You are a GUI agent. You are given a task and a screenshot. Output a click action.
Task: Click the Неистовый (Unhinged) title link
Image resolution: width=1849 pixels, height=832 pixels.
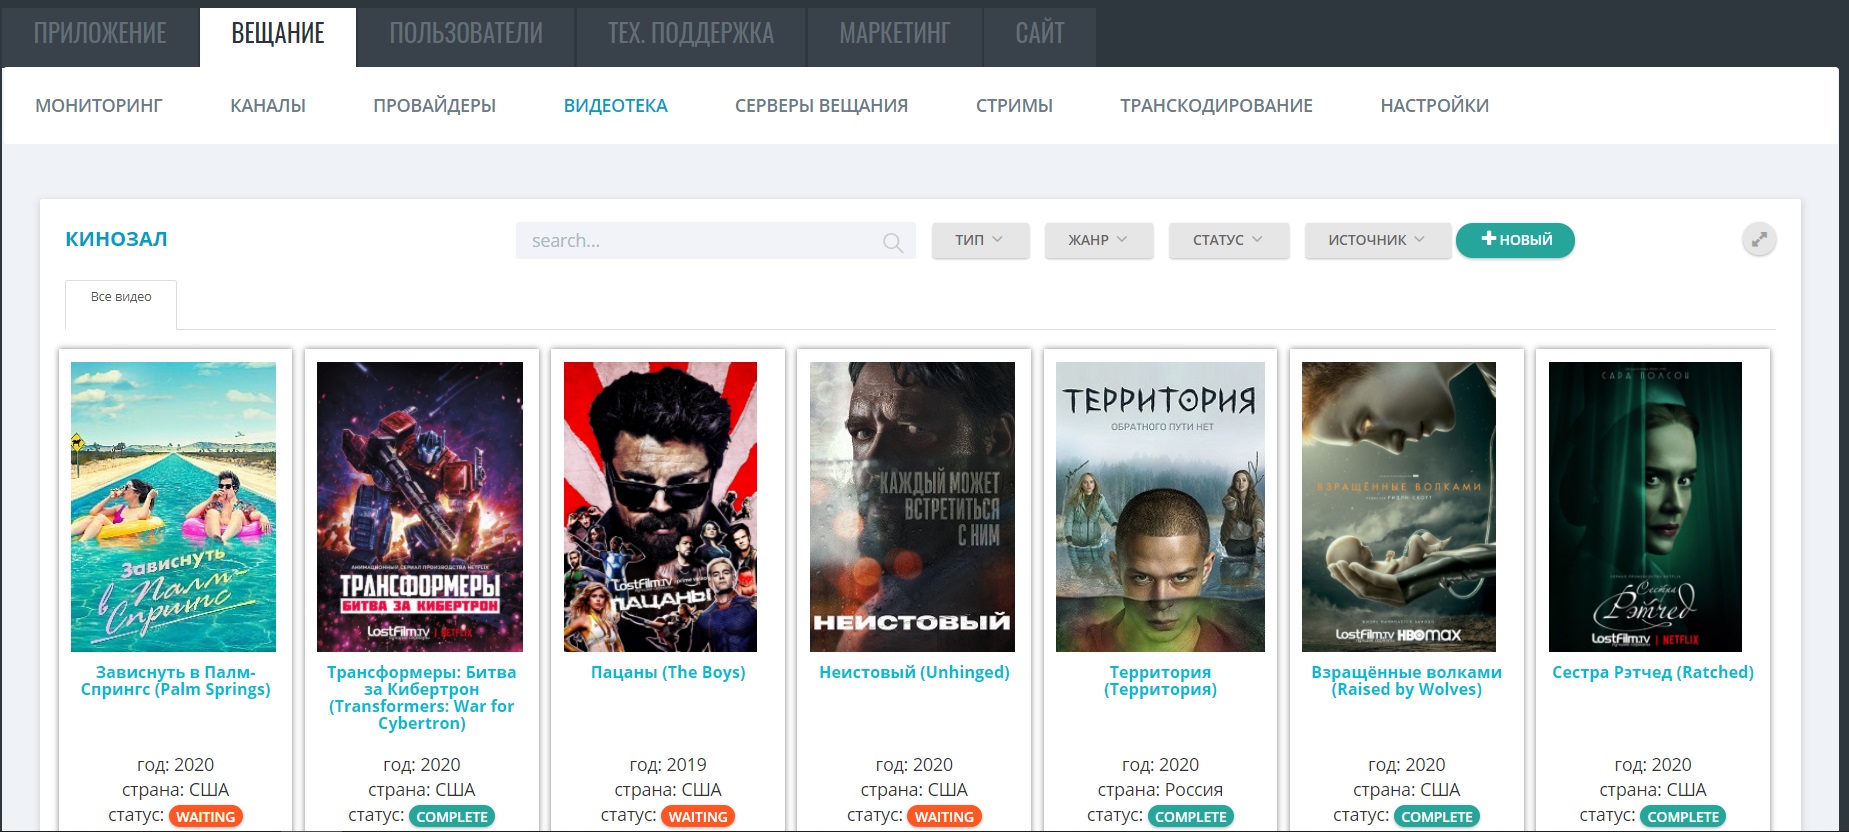point(914,673)
